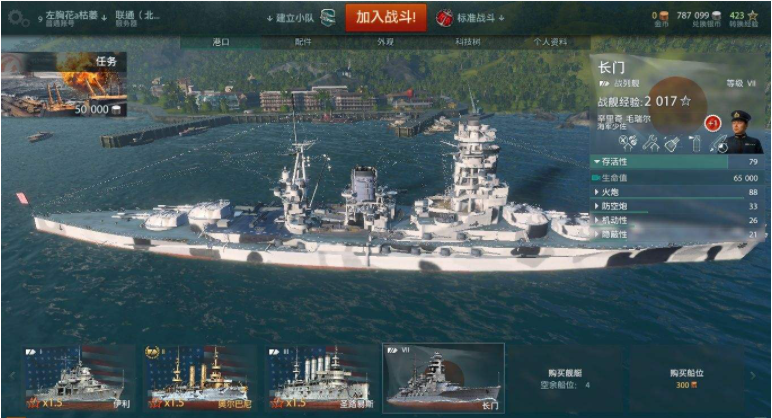Click the 购买船位 300 button
This screenshot has width=772, height=418.
point(687,378)
